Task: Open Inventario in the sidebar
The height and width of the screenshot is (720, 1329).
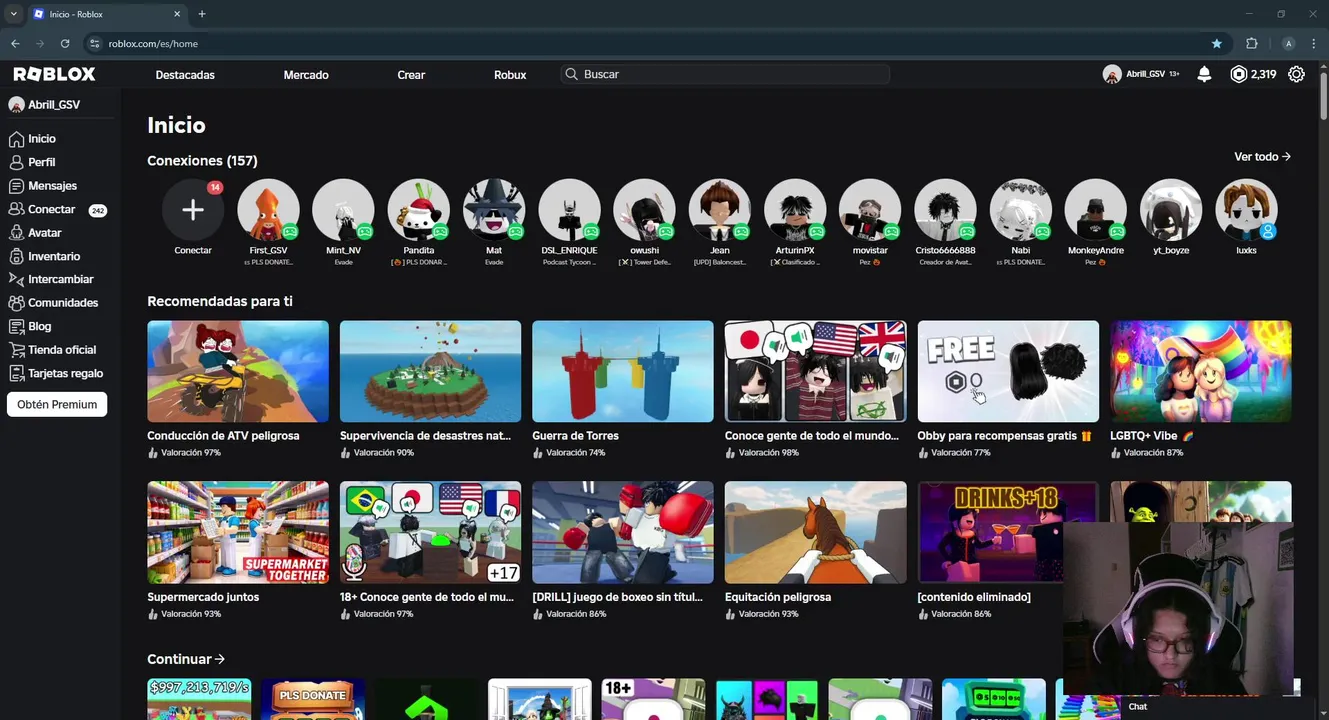Action: [54, 256]
